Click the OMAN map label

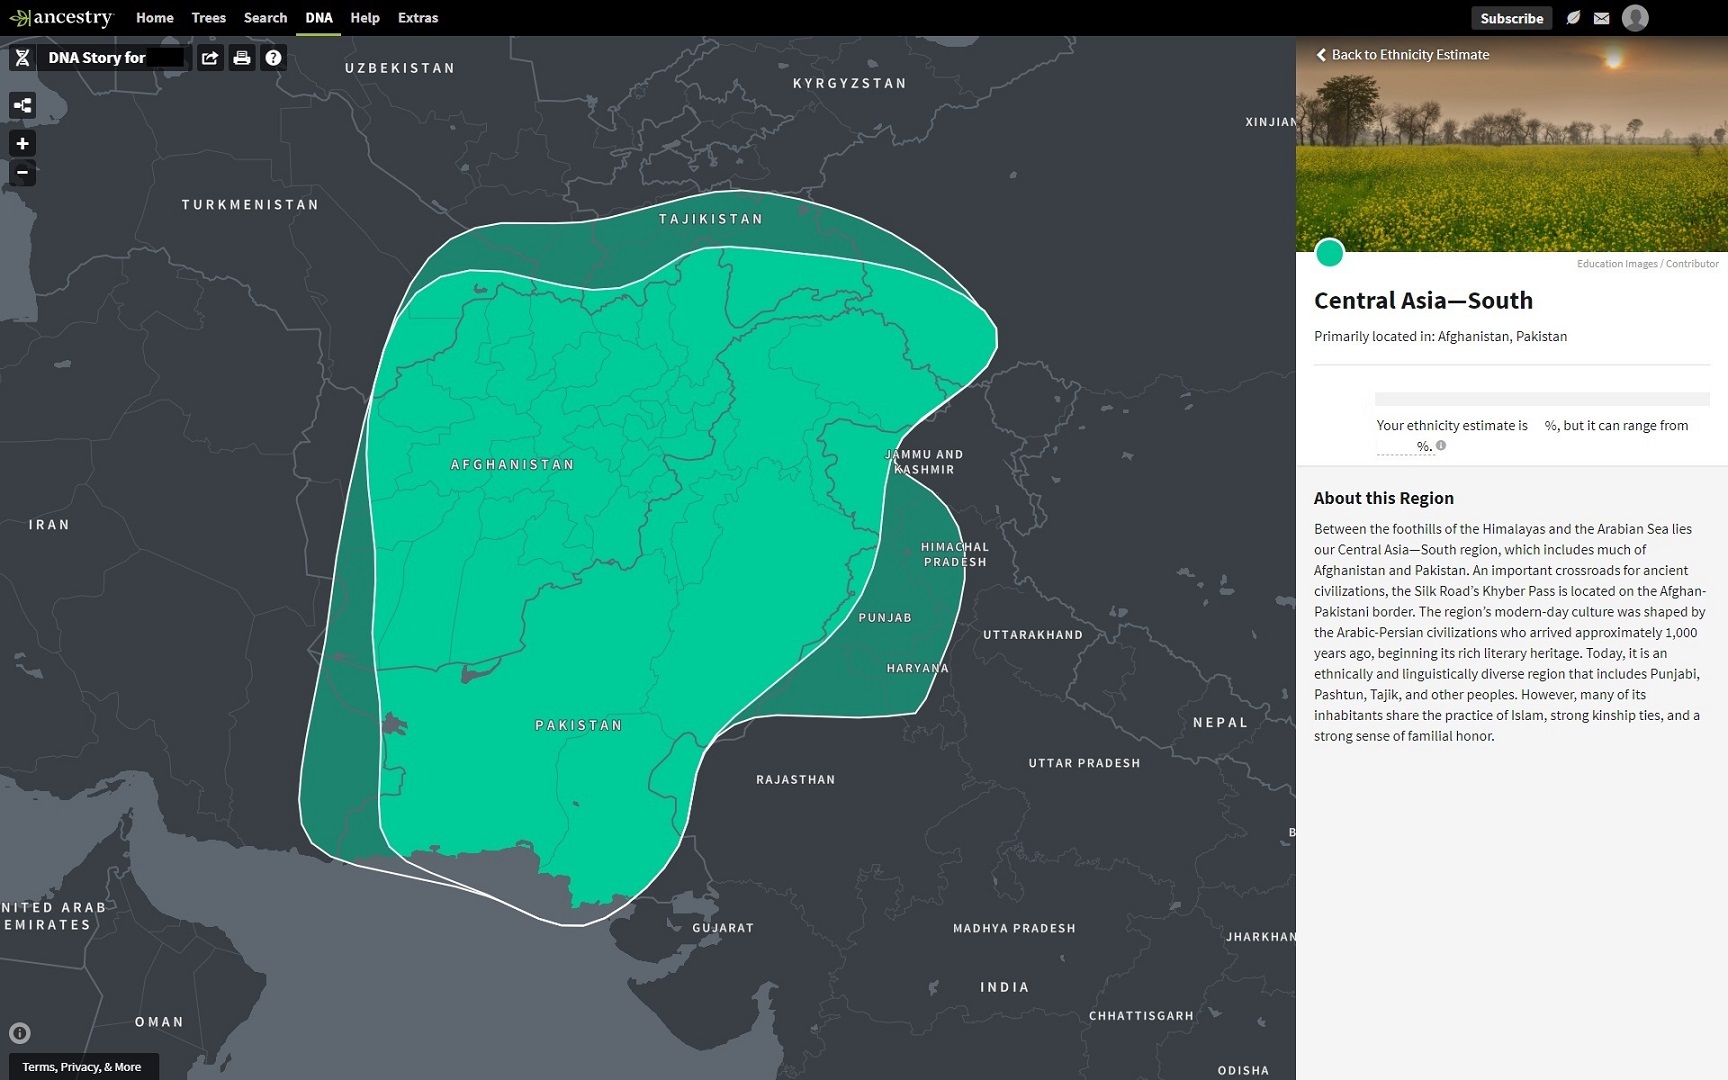(159, 1022)
